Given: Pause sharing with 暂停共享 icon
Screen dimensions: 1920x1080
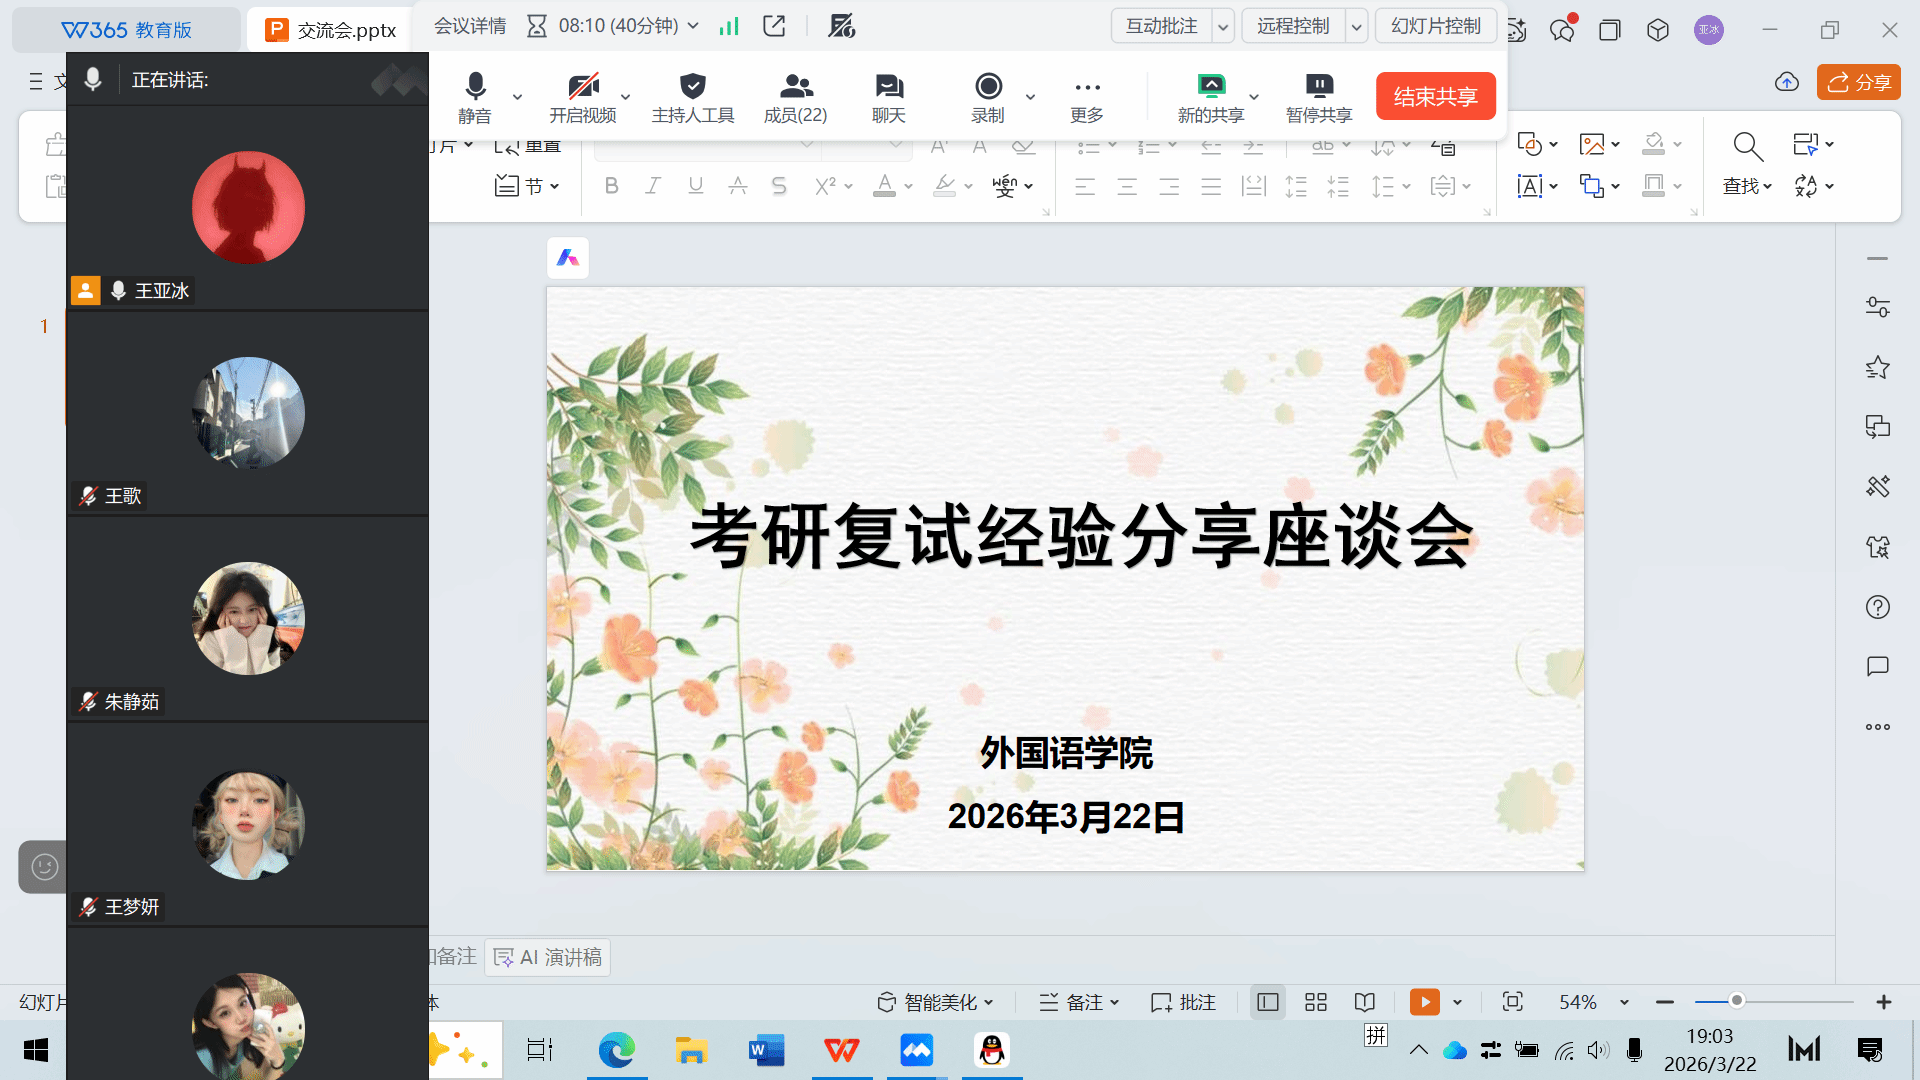Looking at the screenshot, I should tap(1318, 87).
